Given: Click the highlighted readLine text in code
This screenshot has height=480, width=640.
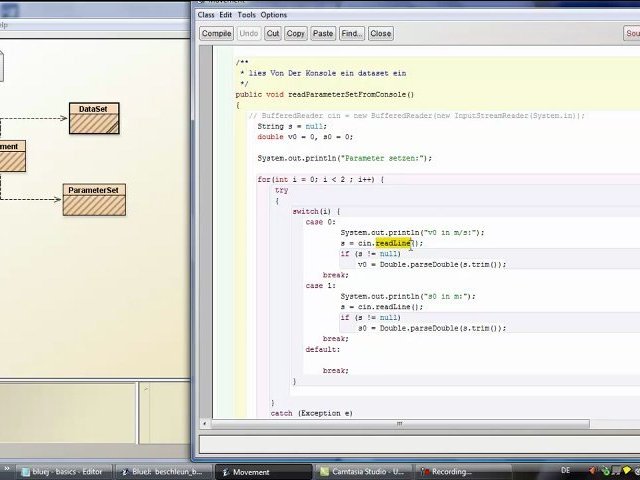Looking at the screenshot, I should [x=393, y=243].
